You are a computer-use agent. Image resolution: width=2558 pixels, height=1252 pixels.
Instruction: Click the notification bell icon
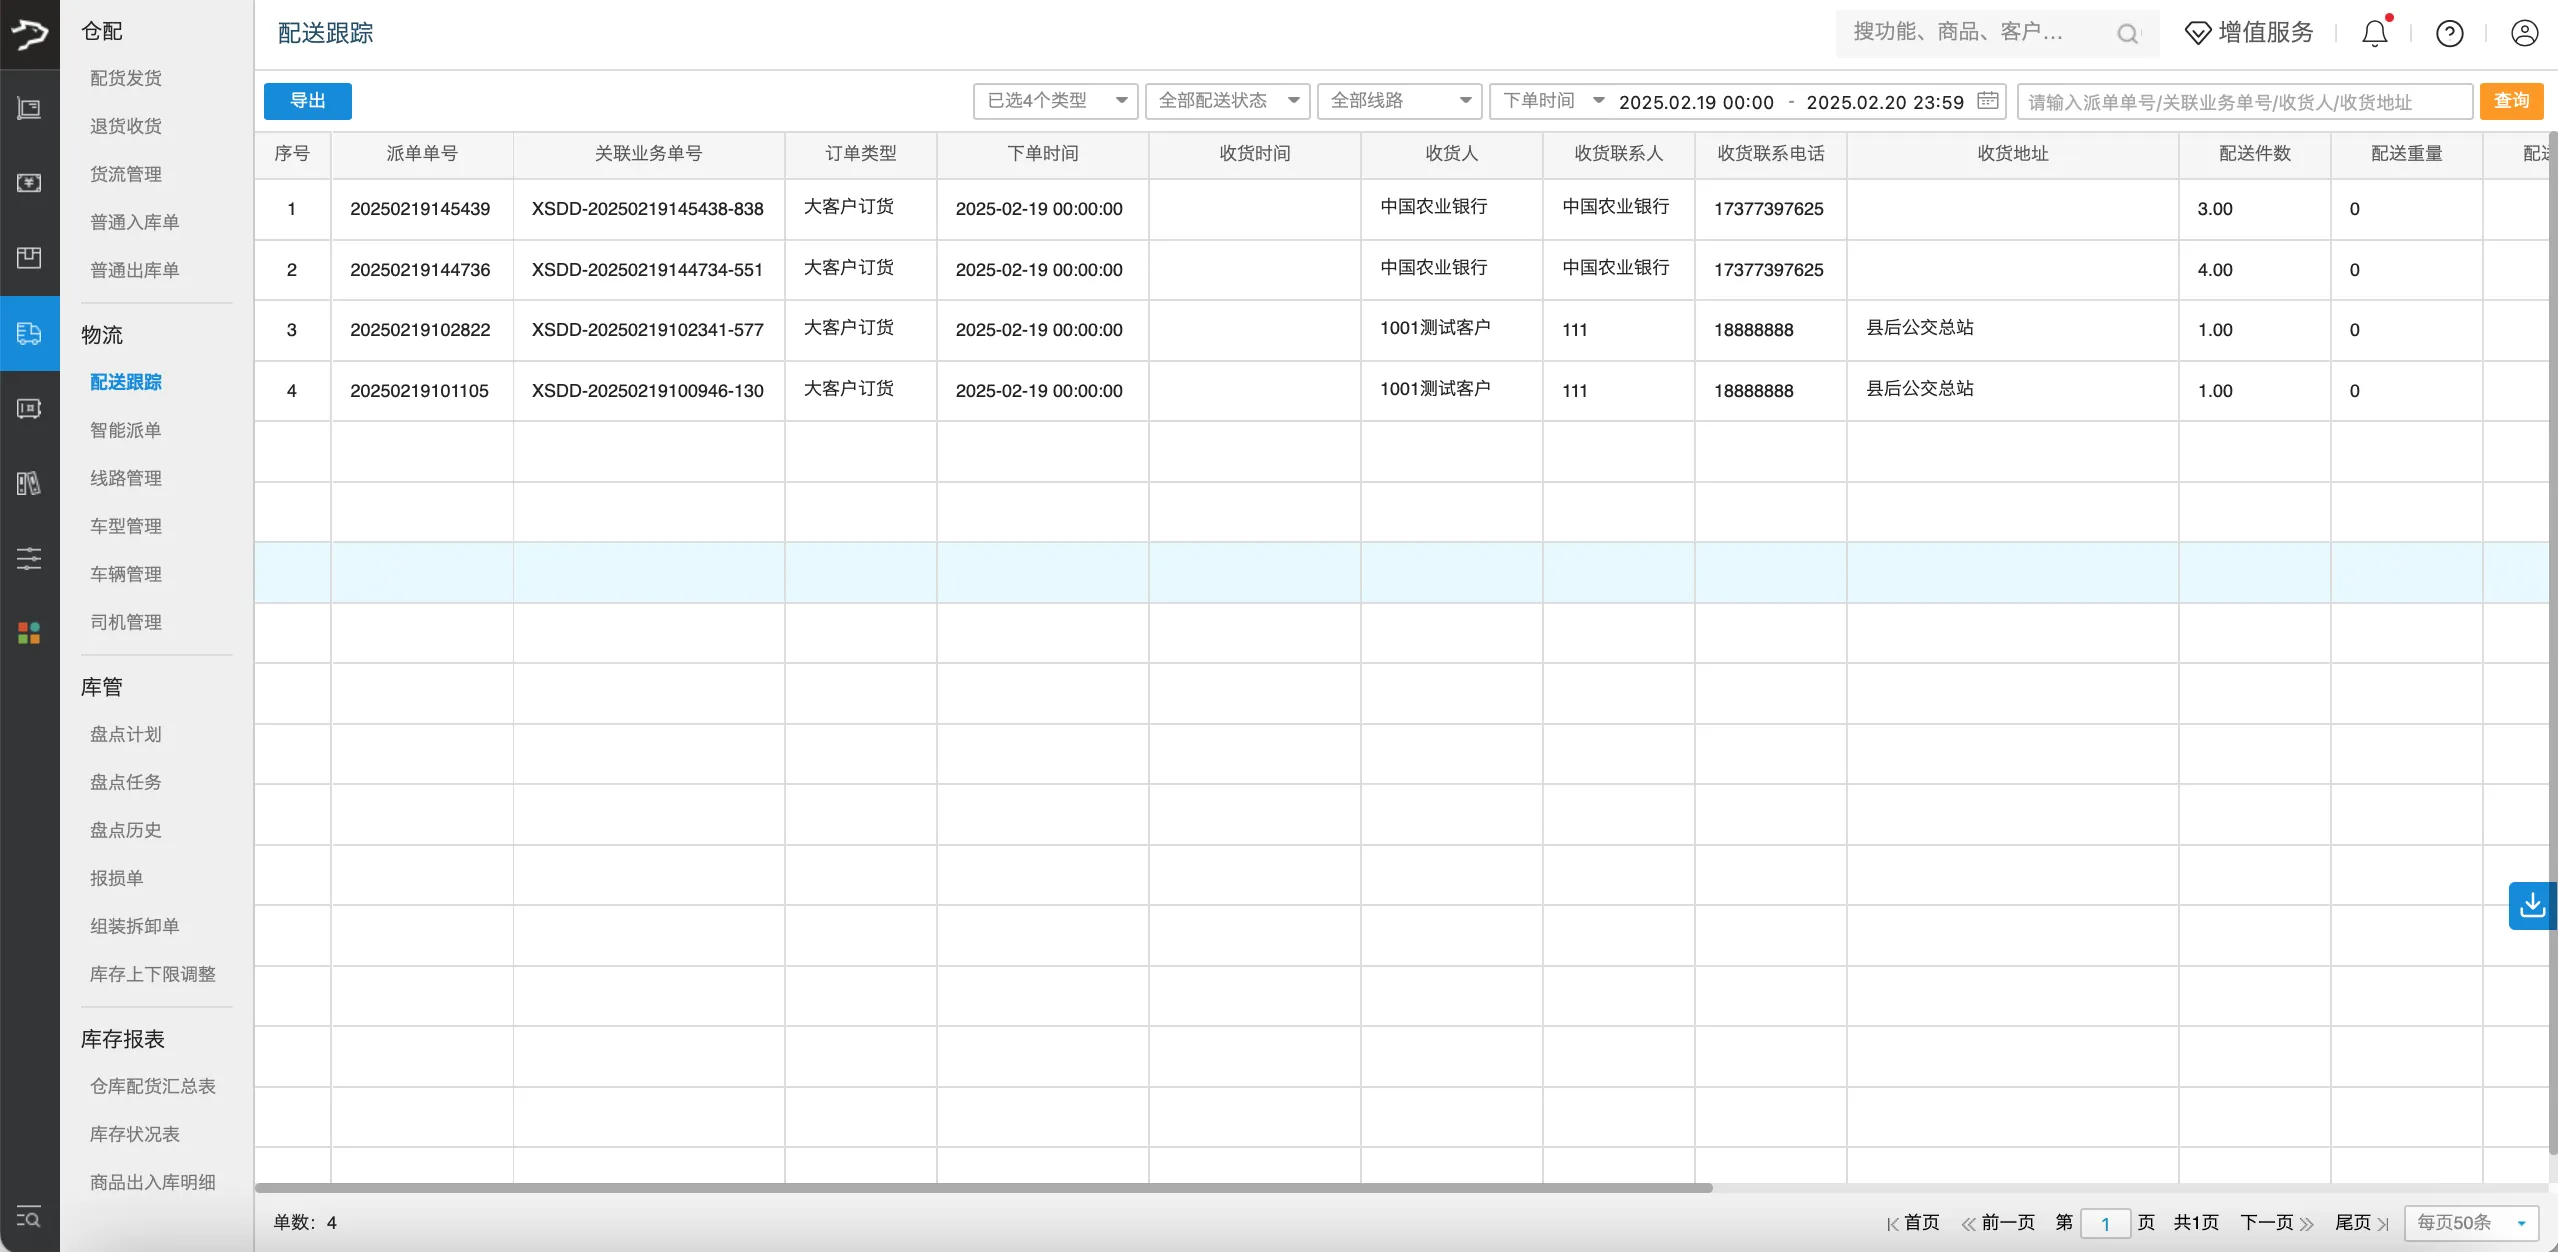2374,32
